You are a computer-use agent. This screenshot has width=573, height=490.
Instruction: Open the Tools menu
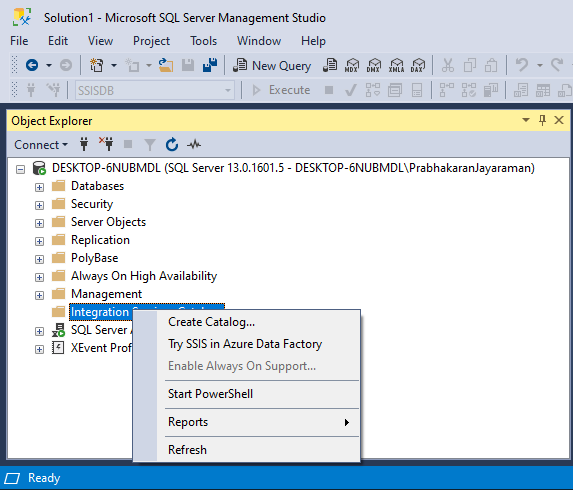(203, 41)
